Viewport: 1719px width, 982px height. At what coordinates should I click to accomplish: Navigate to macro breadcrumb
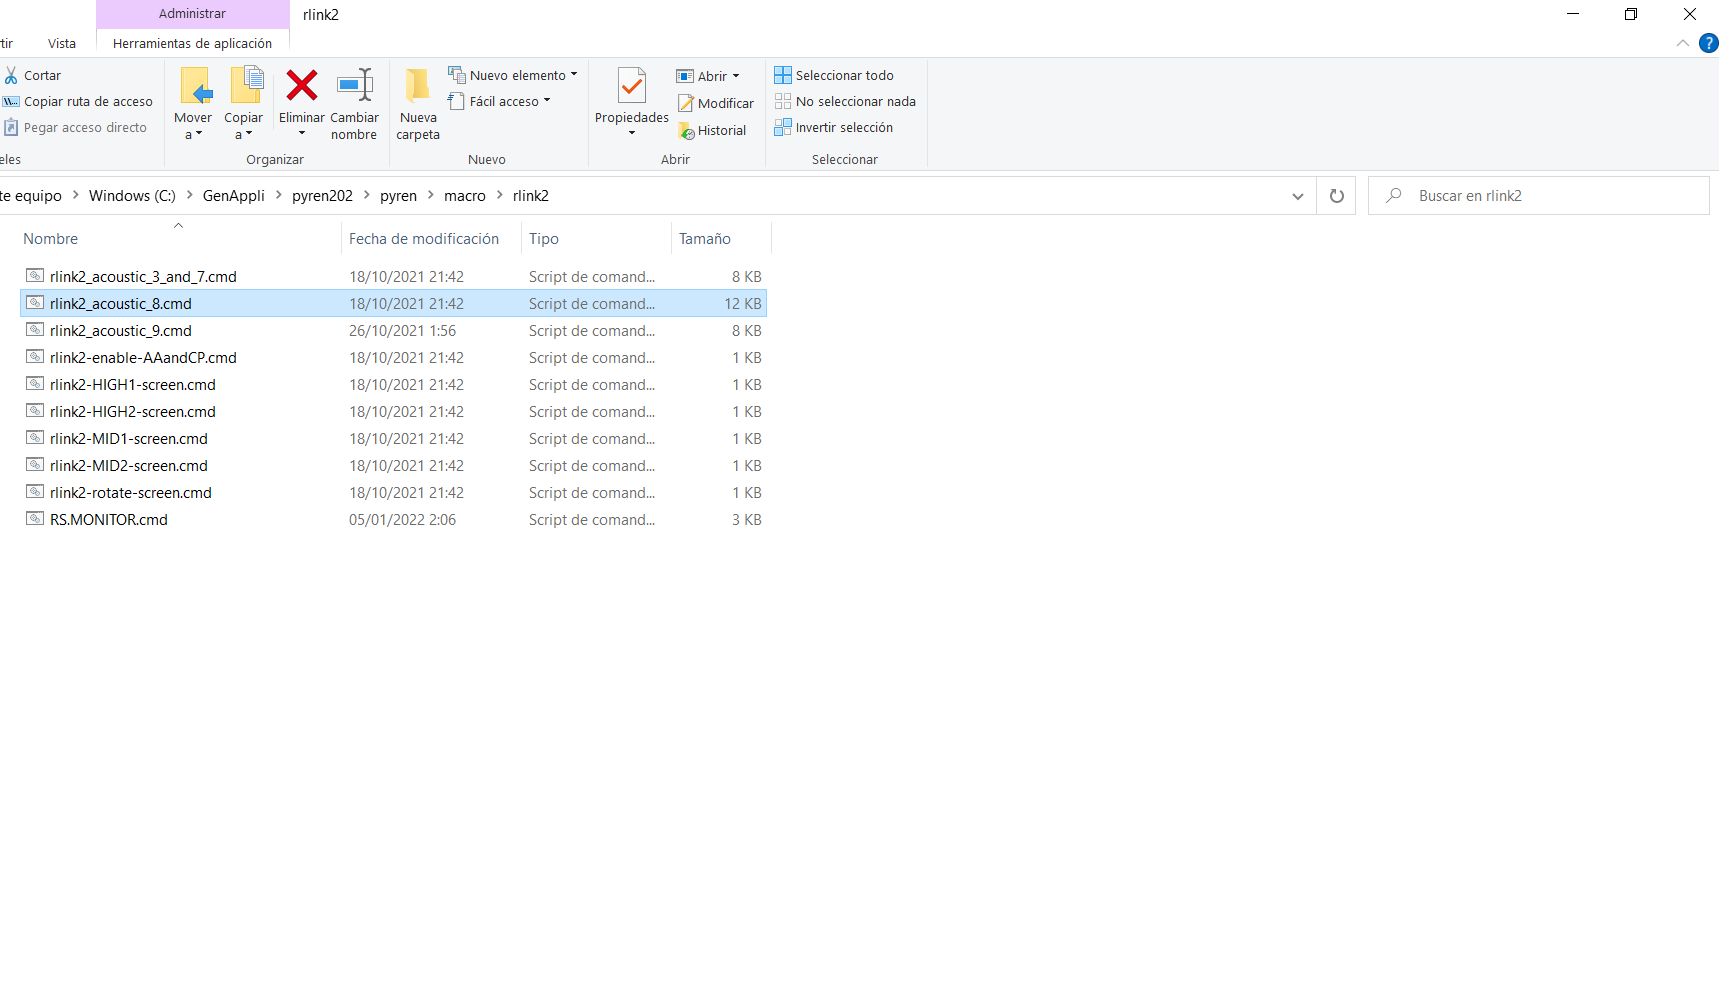465,196
